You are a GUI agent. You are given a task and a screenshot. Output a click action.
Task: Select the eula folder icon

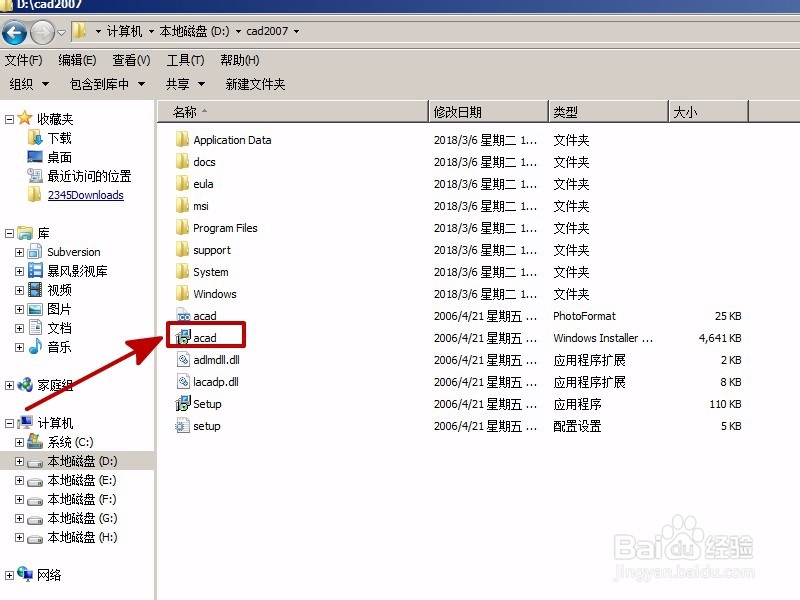(182, 183)
